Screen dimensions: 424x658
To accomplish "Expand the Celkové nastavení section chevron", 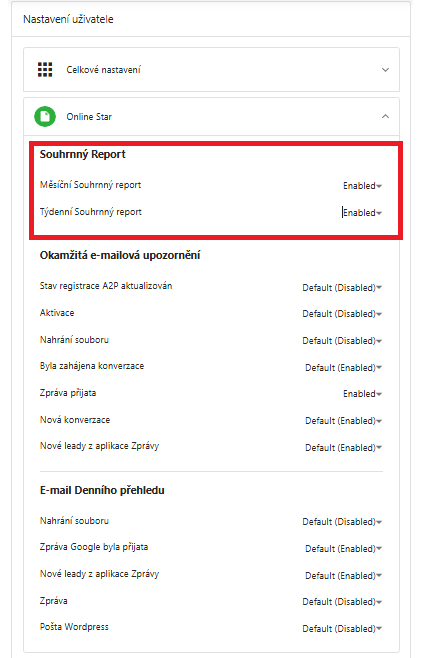I will pyautogui.click(x=385, y=70).
